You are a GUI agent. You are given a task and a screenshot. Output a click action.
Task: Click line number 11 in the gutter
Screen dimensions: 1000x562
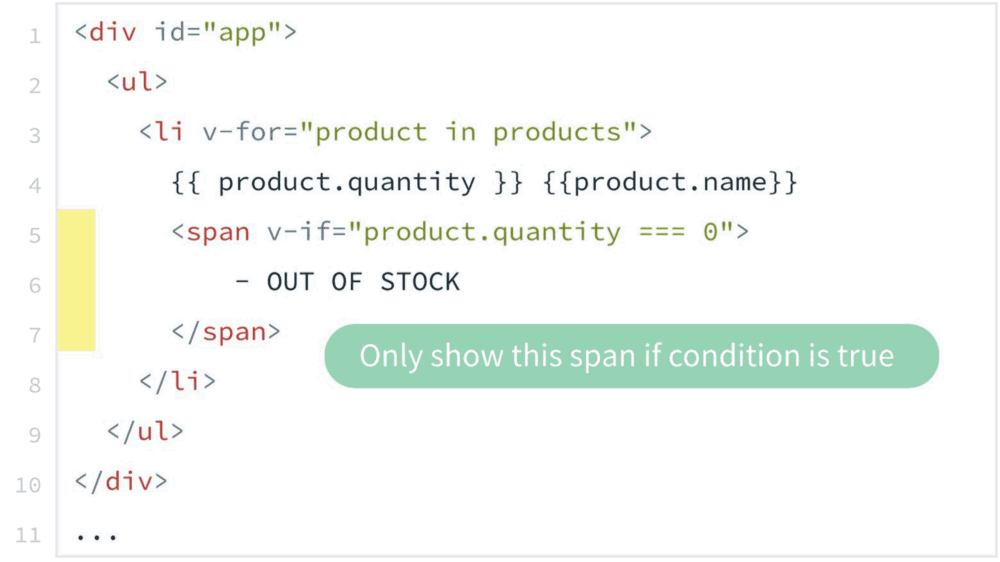point(29,535)
